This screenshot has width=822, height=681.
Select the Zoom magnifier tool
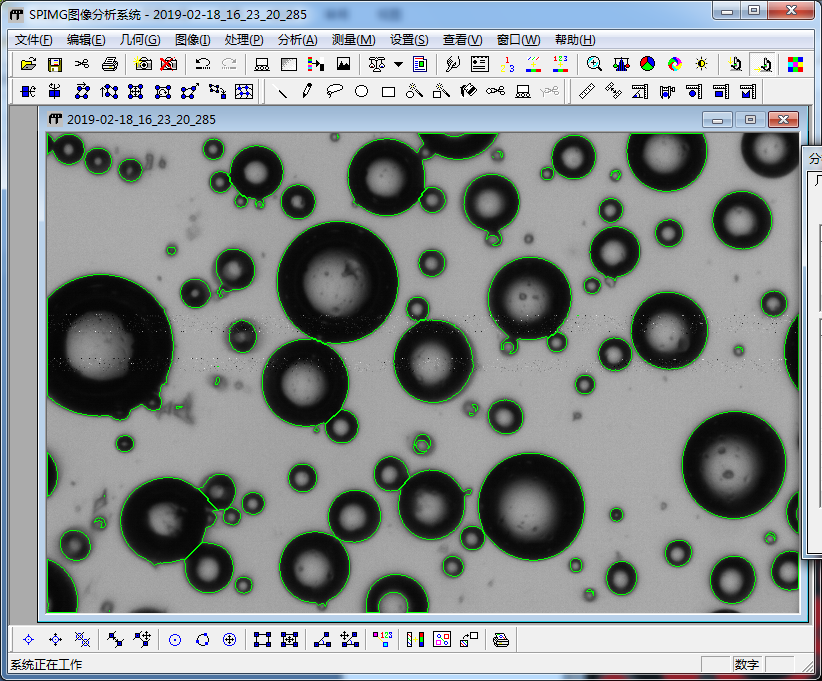[x=594, y=64]
